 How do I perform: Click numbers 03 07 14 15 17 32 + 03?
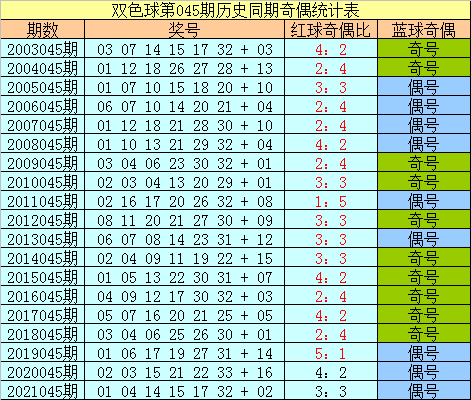pyautogui.click(x=185, y=49)
